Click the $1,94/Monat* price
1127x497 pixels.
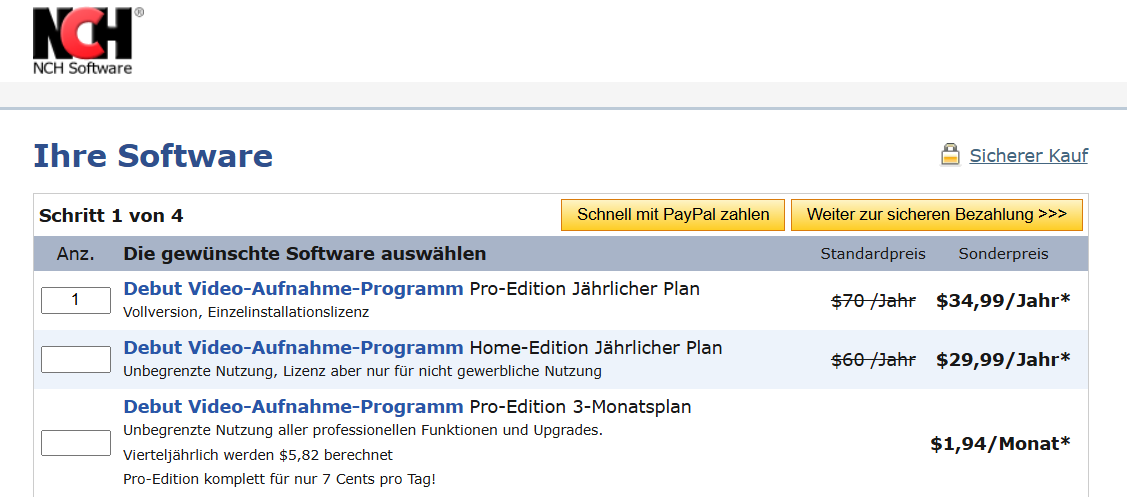1000,444
